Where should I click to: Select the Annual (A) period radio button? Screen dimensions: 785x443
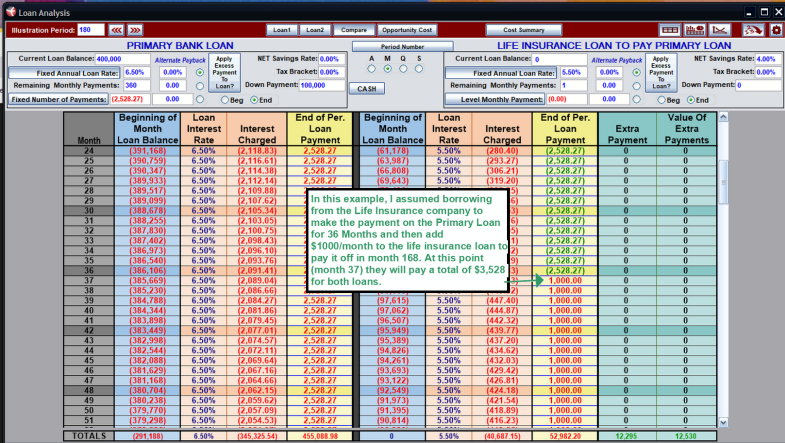[x=371, y=69]
